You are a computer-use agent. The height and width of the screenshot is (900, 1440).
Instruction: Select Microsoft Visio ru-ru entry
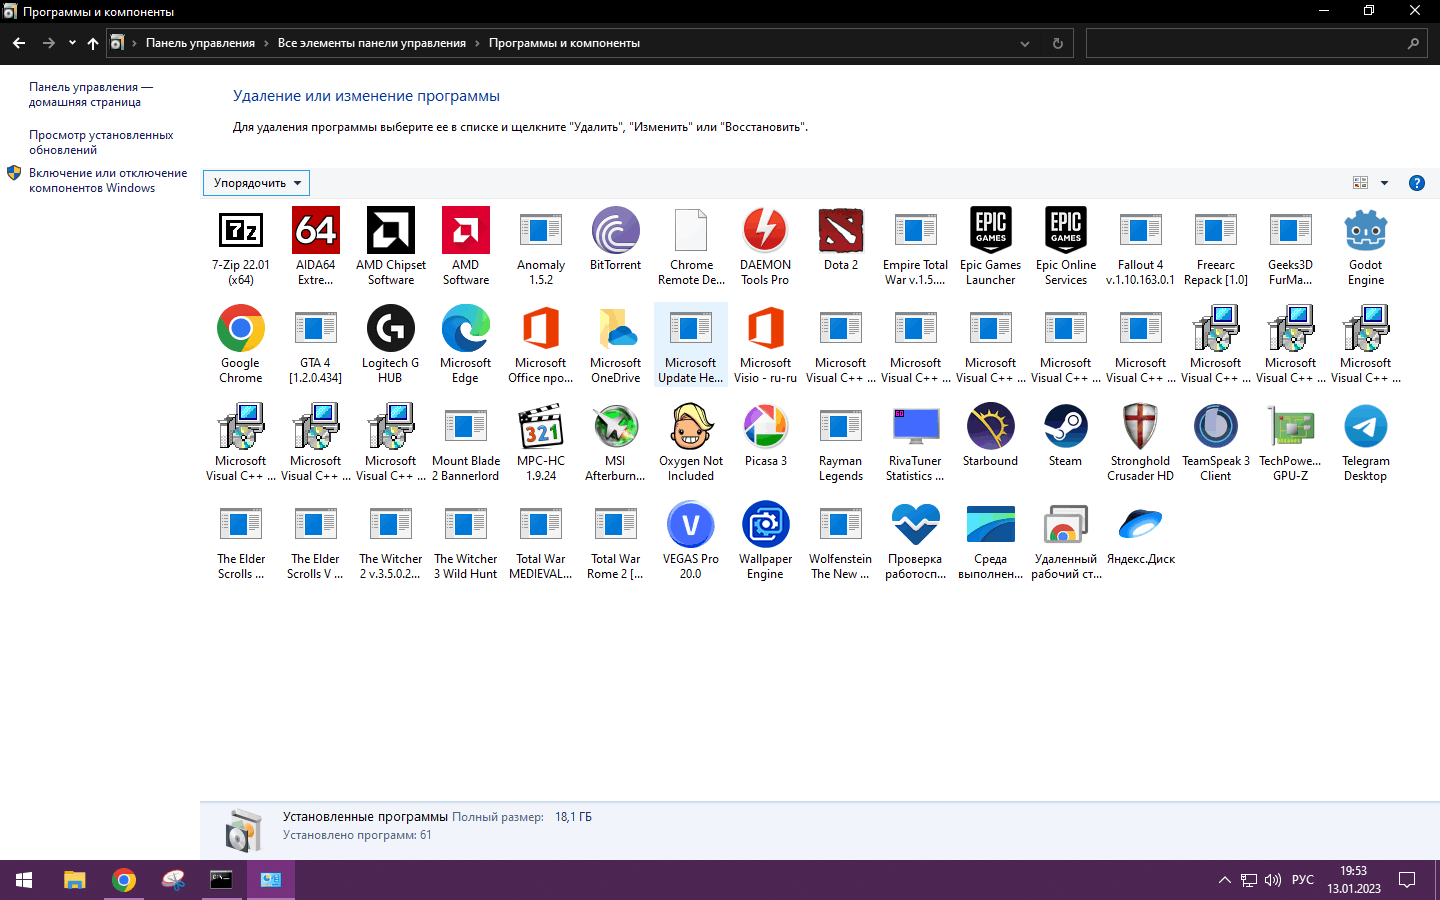[766, 345]
